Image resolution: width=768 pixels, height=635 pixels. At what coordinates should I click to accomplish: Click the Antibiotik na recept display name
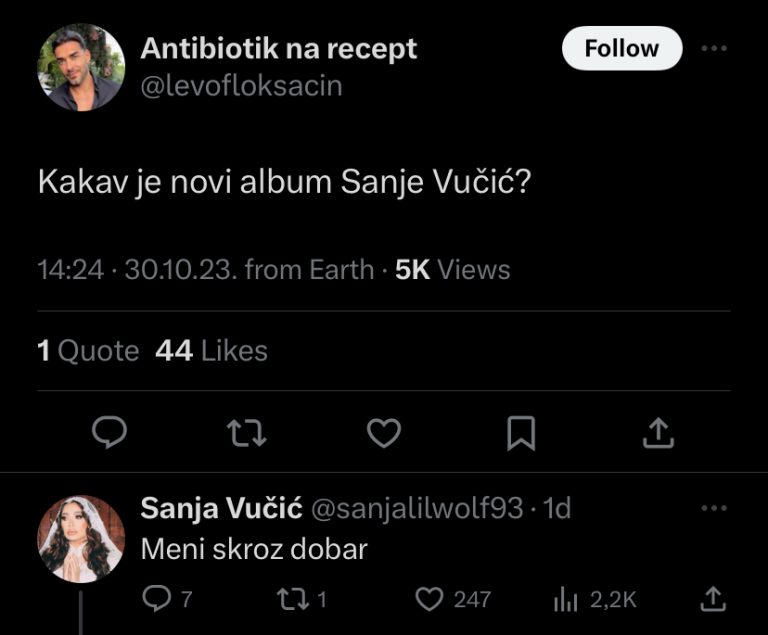coord(279,48)
